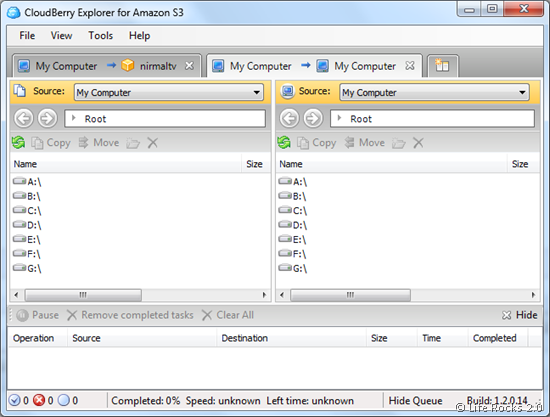Click the blue pending status counter icon
The height and width of the screenshot is (417, 550).
coord(63,400)
